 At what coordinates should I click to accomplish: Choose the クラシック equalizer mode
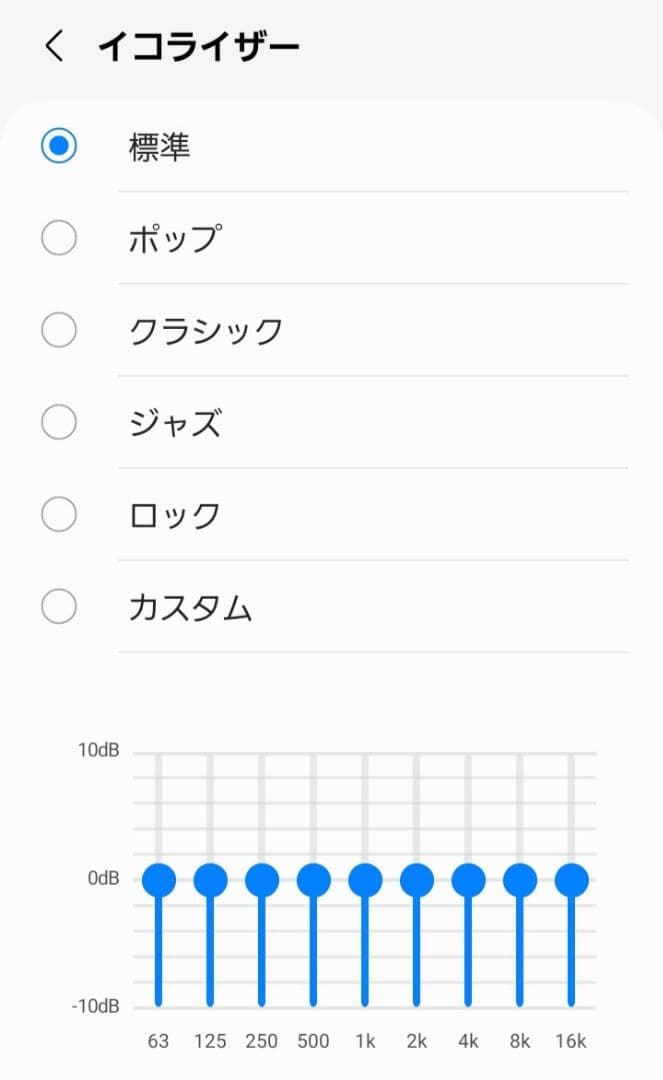[x=59, y=330]
